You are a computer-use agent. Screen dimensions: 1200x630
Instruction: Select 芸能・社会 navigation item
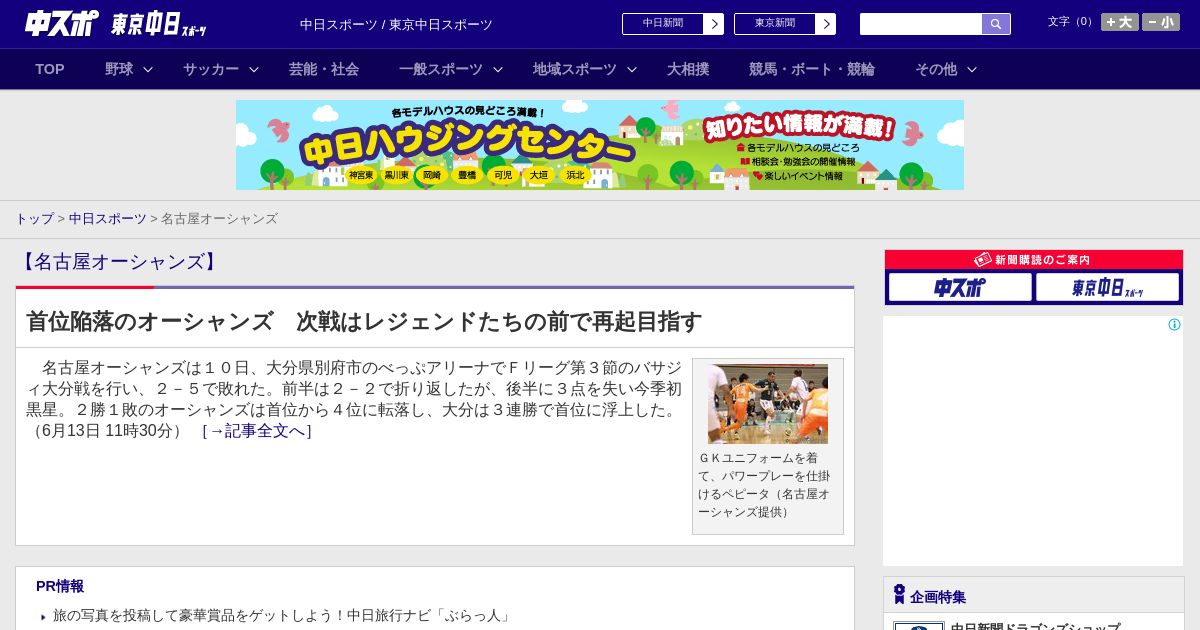324,69
